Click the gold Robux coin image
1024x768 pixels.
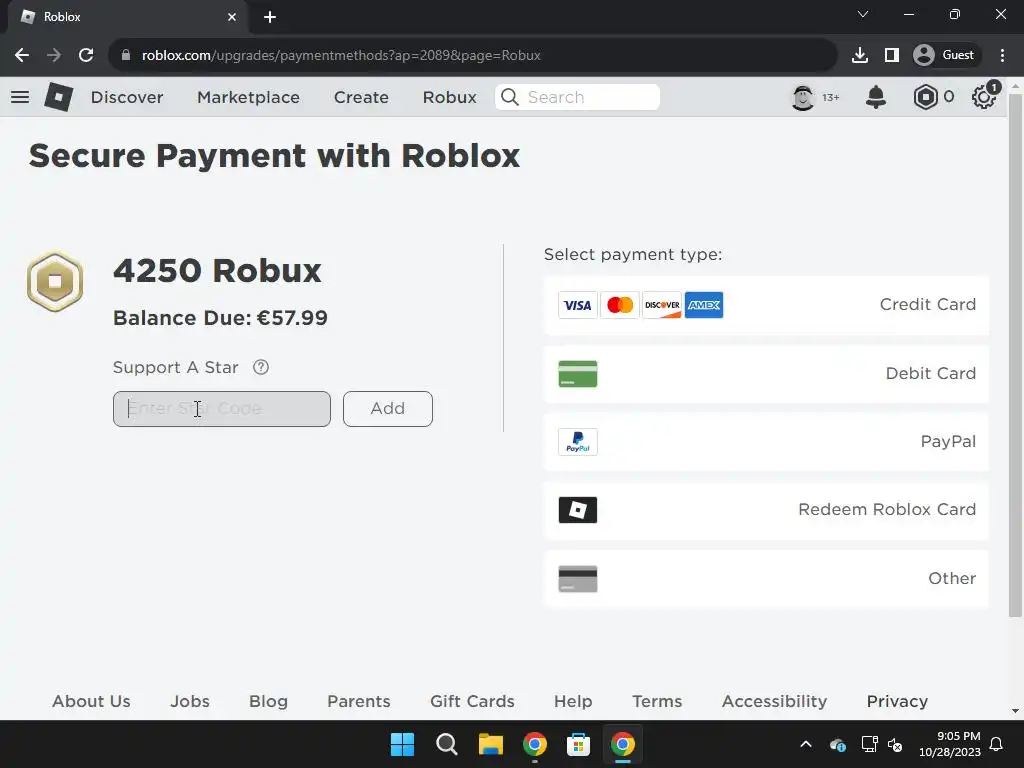click(x=55, y=281)
